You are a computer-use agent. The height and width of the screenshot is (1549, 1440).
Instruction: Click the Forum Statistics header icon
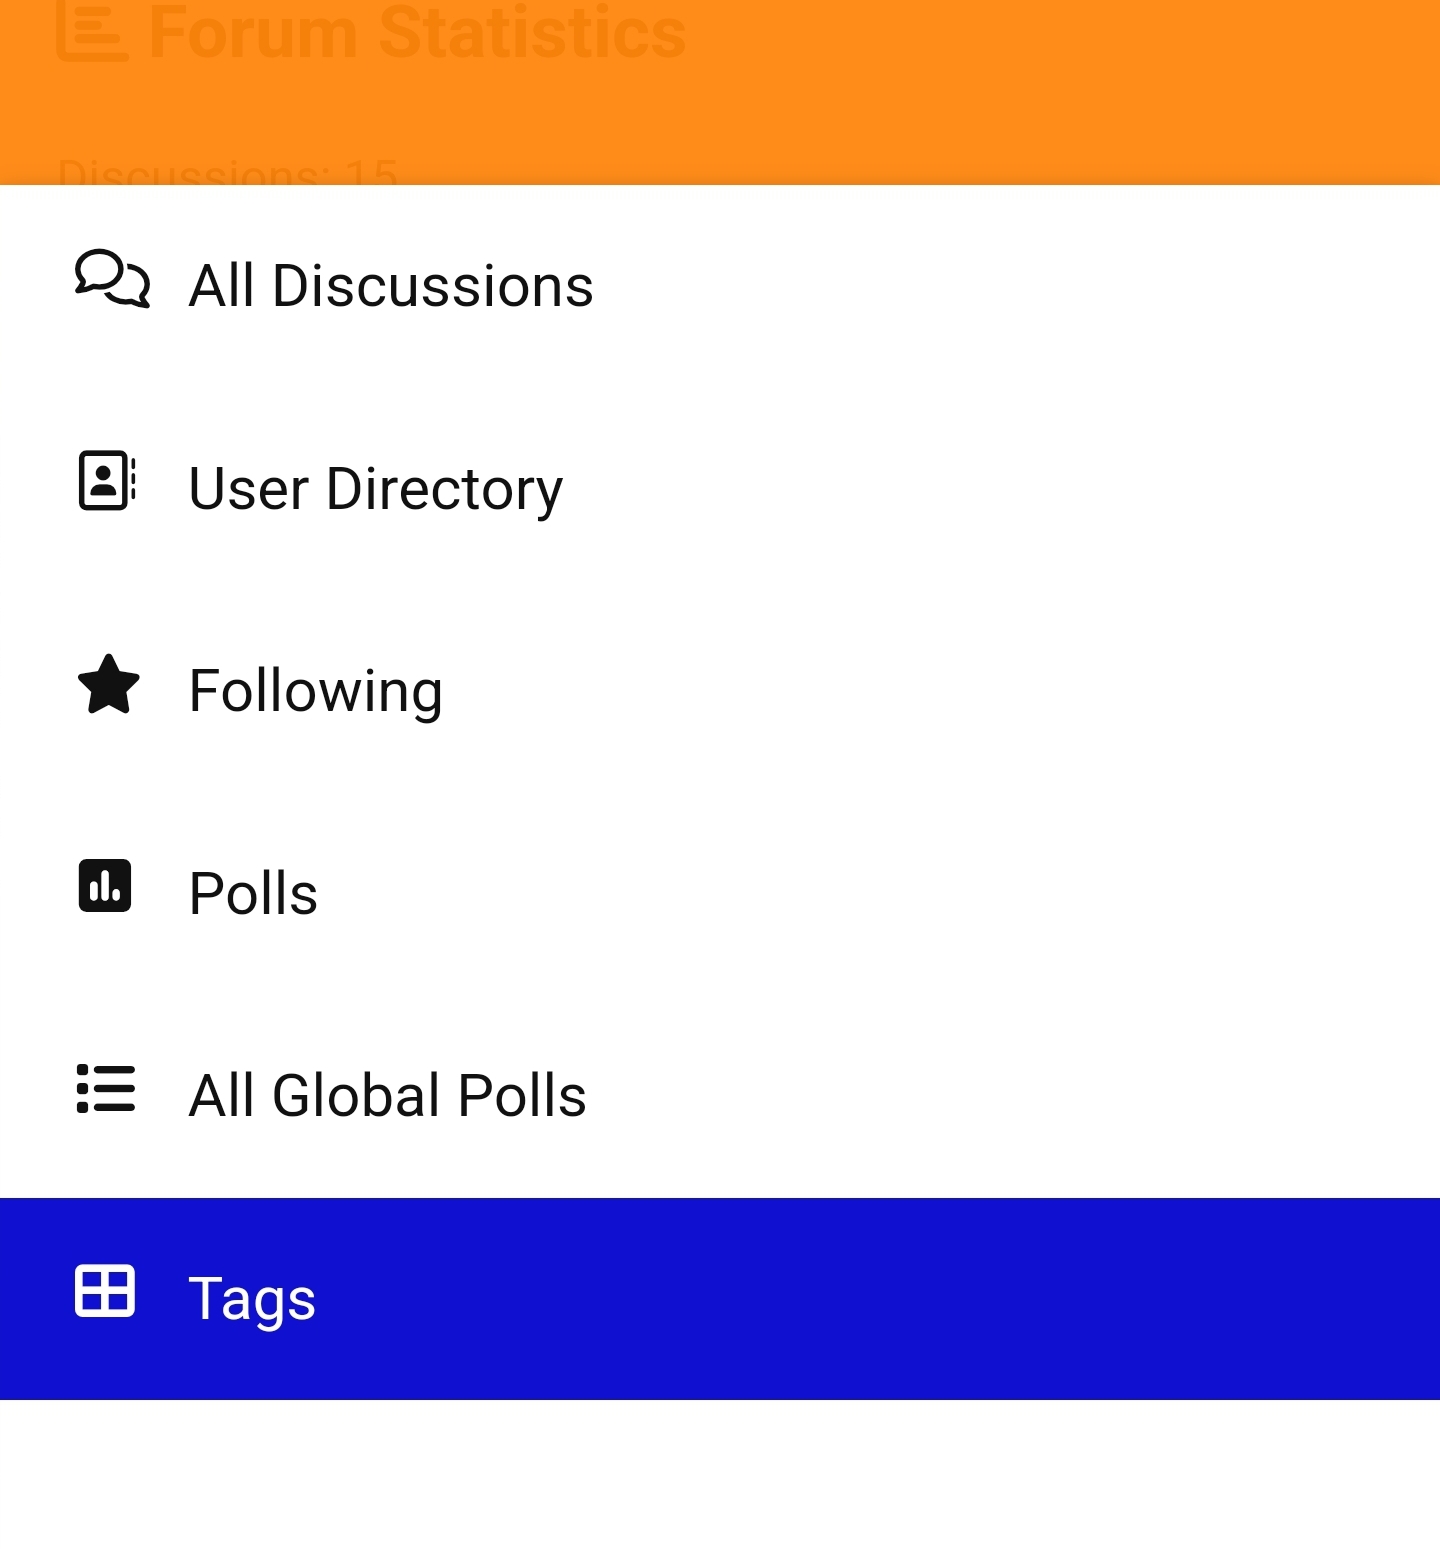(92, 30)
